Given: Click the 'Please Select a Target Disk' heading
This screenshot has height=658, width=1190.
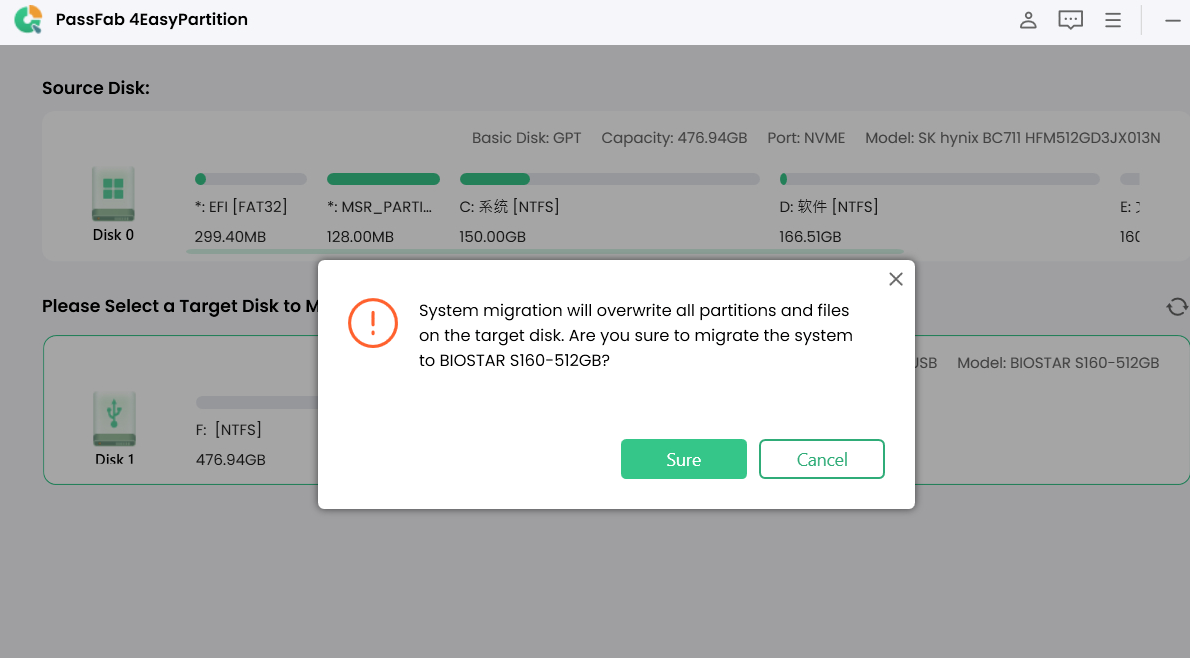Looking at the screenshot, I should [x=180, y=306].
